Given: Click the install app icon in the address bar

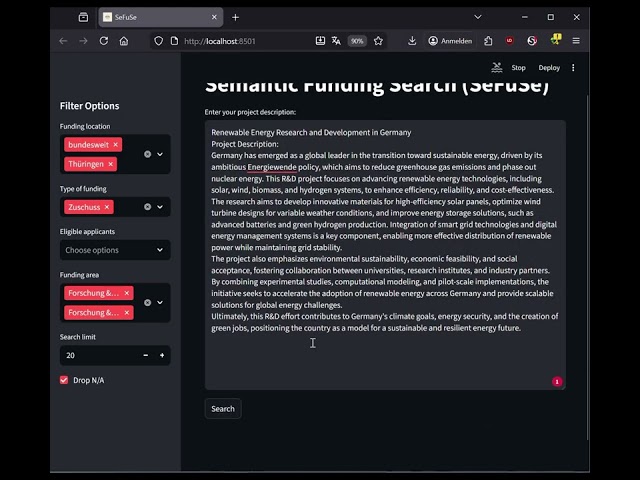Looking at the screenshot, I should tap(320, 41).
